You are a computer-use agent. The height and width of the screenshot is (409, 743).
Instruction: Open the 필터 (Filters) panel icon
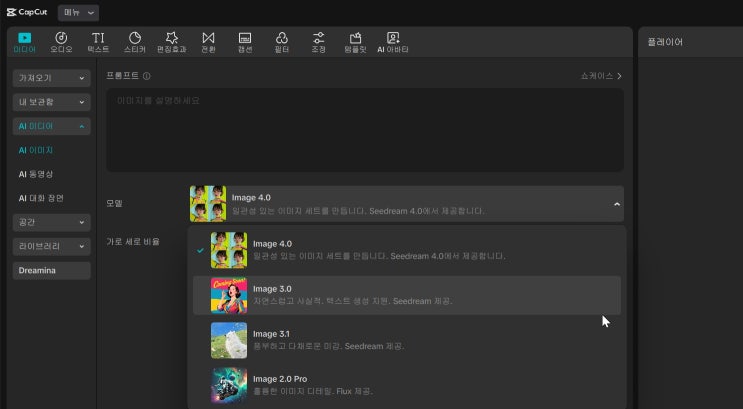click(282, 38)
